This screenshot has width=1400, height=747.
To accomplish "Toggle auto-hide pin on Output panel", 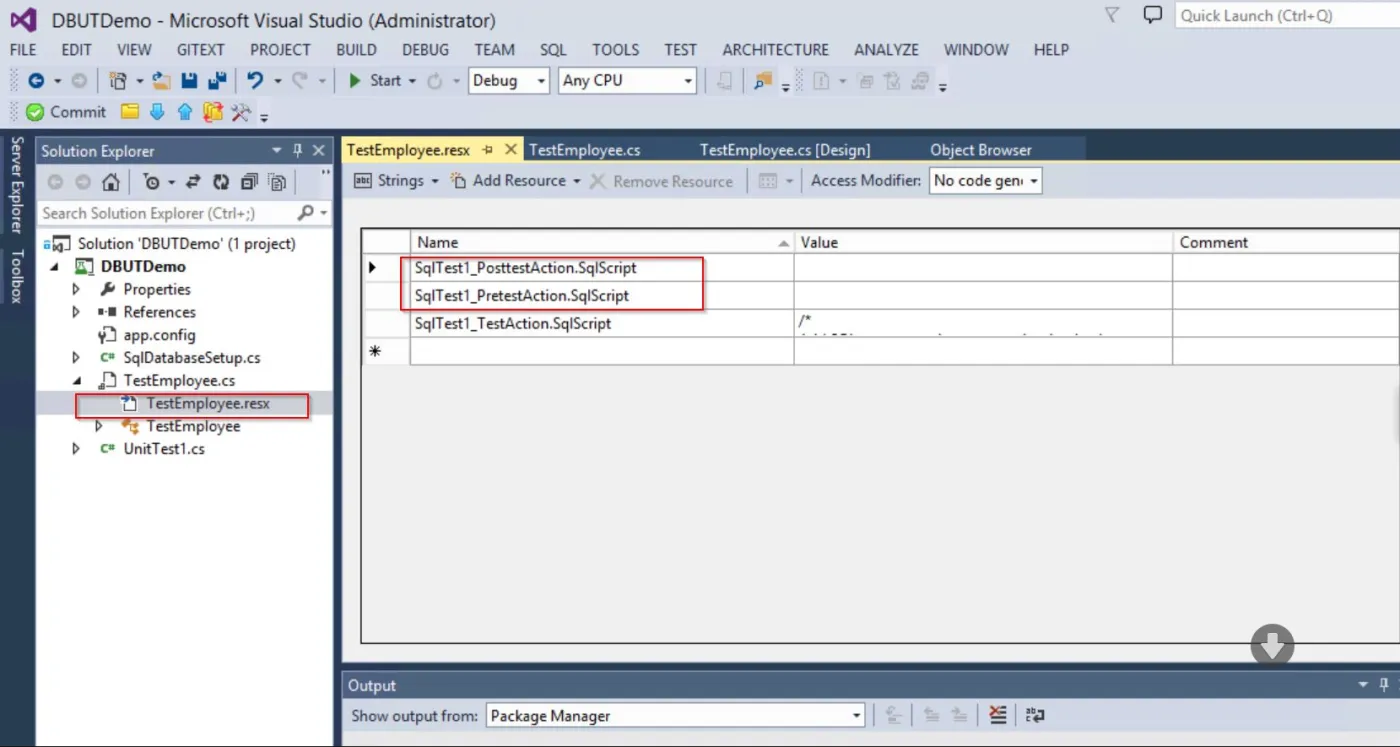I will [1385, 685].
